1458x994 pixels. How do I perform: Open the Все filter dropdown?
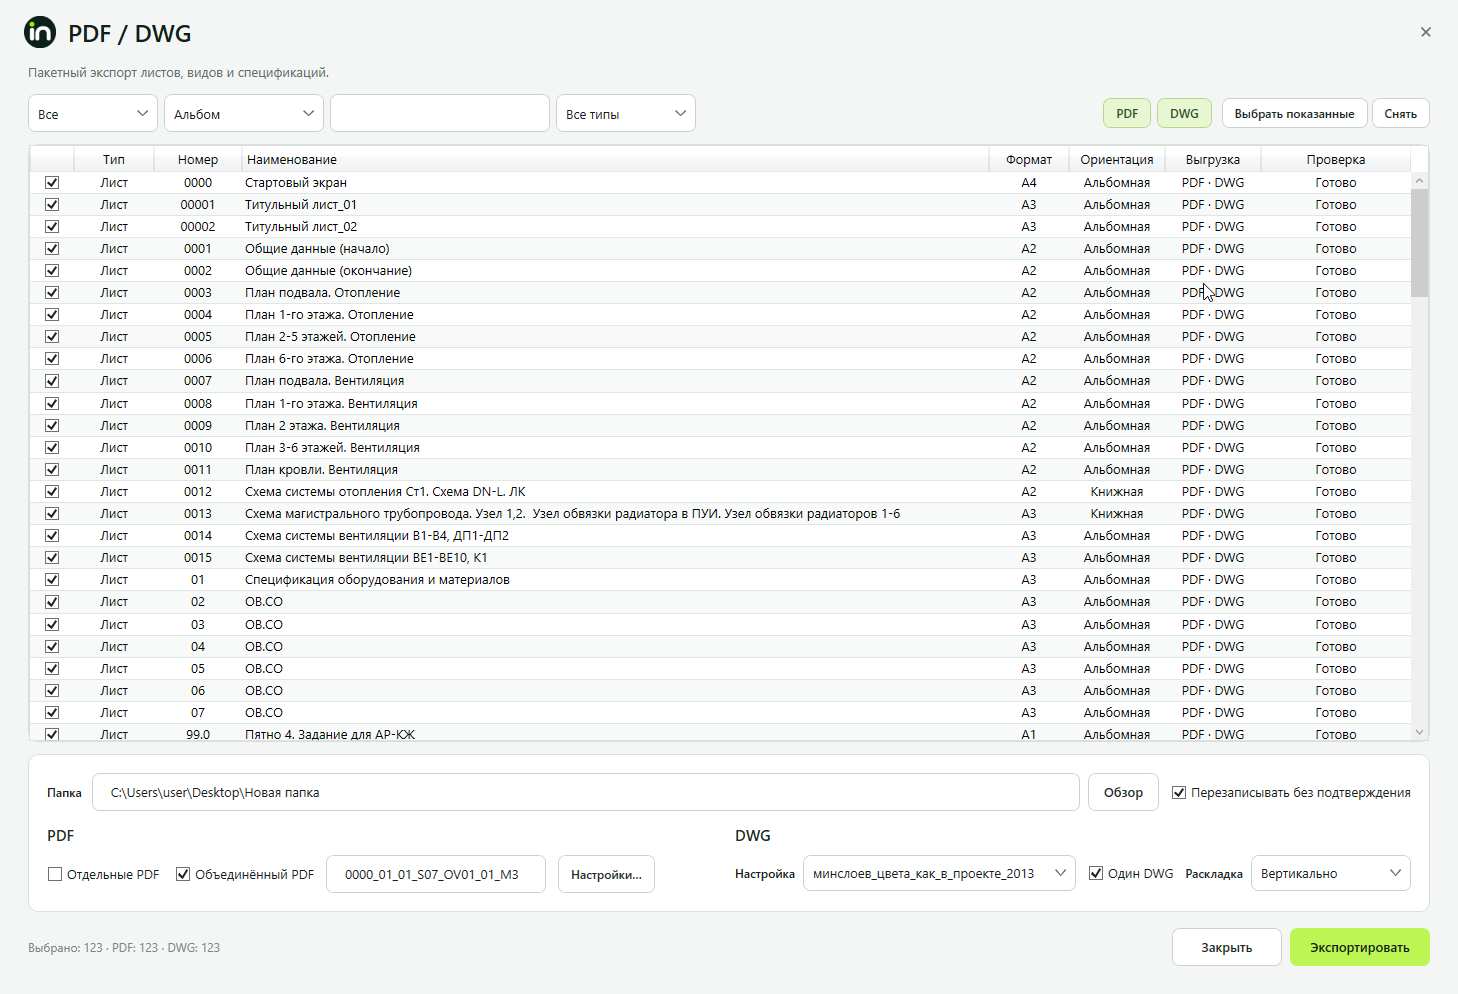point(93,114)
